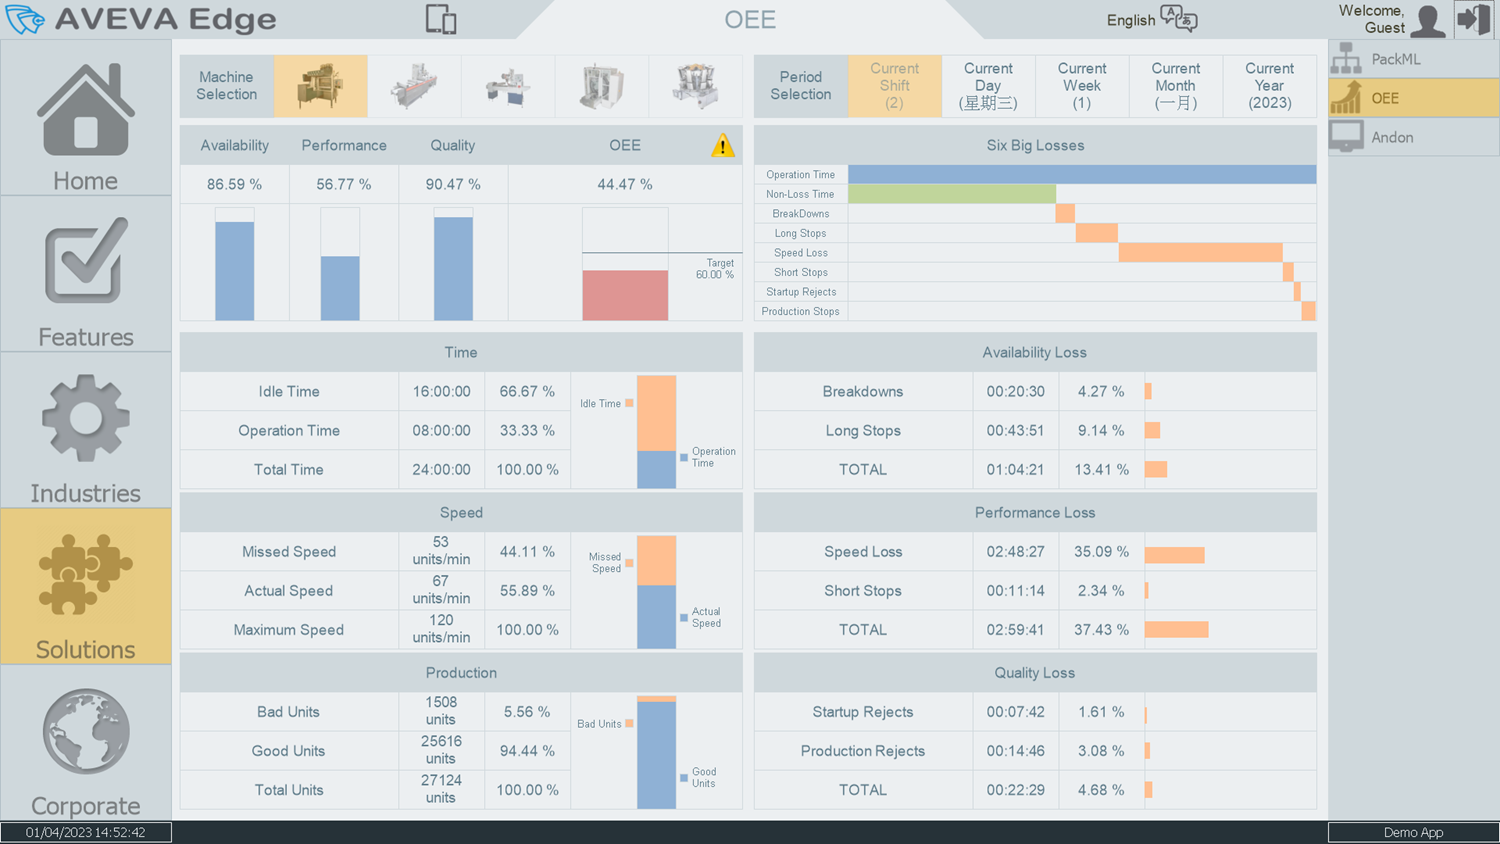Click the OEE yellow warning triangle
The height and width of the screenshot is (844, 1500).
point(722,145)
